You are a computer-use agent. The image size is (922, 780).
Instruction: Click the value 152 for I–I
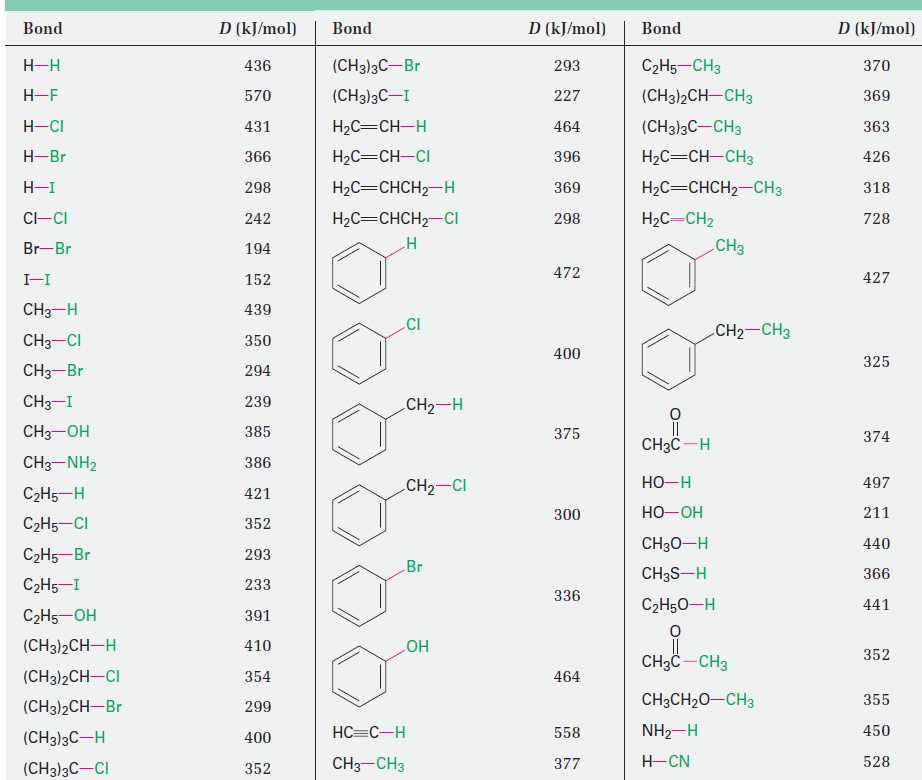pos(258,279)
